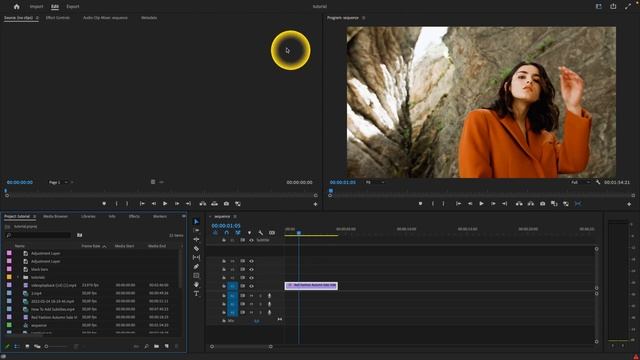The width and height of the screenshot is (640, 360).
Task: Open timeline display settings wrench
Action: [x=261, y=233]
